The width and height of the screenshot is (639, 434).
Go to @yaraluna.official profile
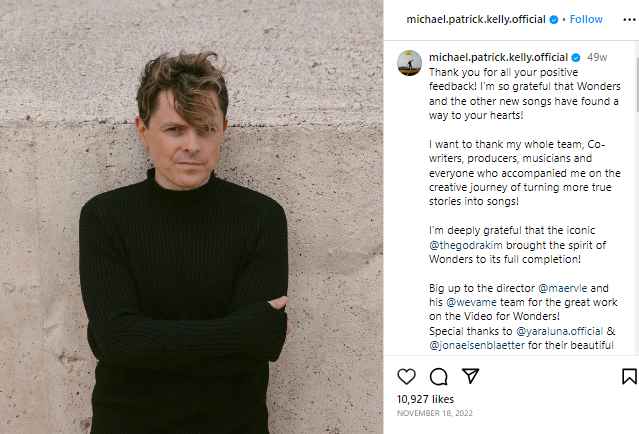(x=563, y=331)
